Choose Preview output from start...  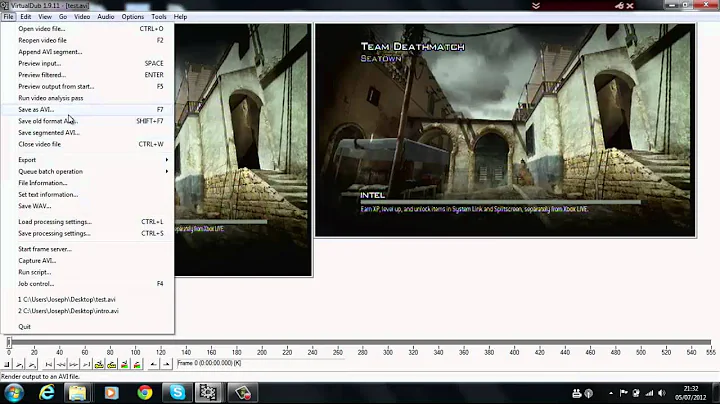87,86
